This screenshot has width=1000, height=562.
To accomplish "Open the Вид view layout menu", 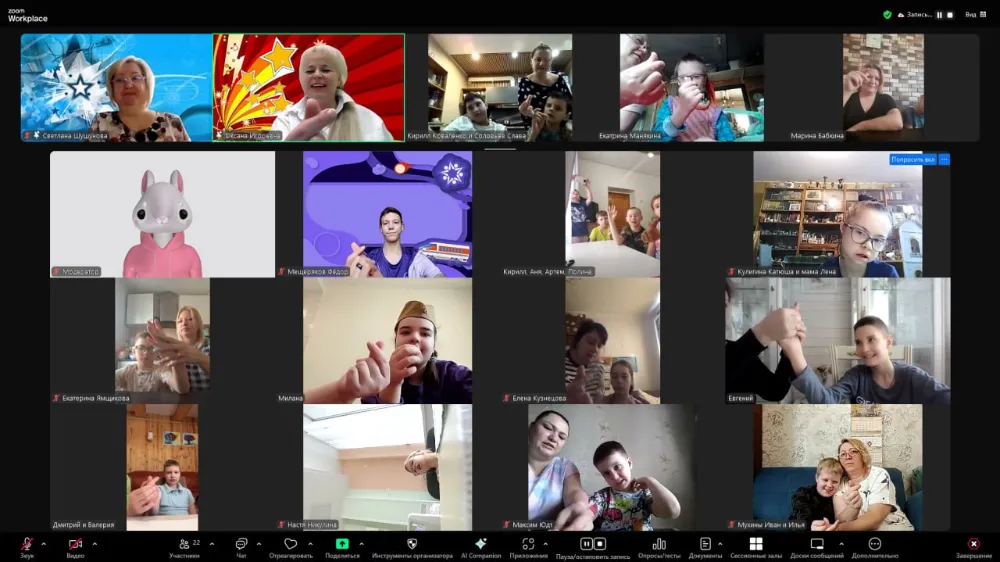I will coord(974,15).
